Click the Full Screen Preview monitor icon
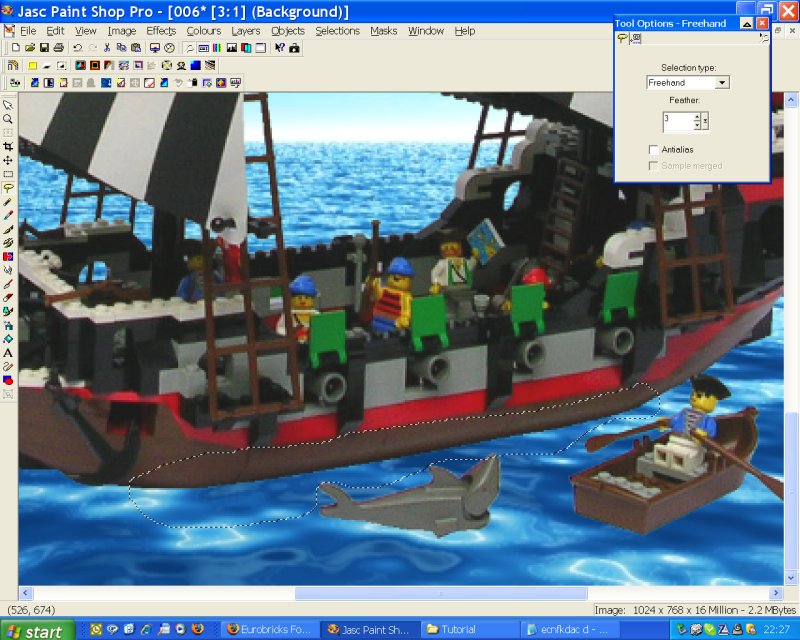The width and height of the screenshot is (800, 640). [x=155, y=48]
